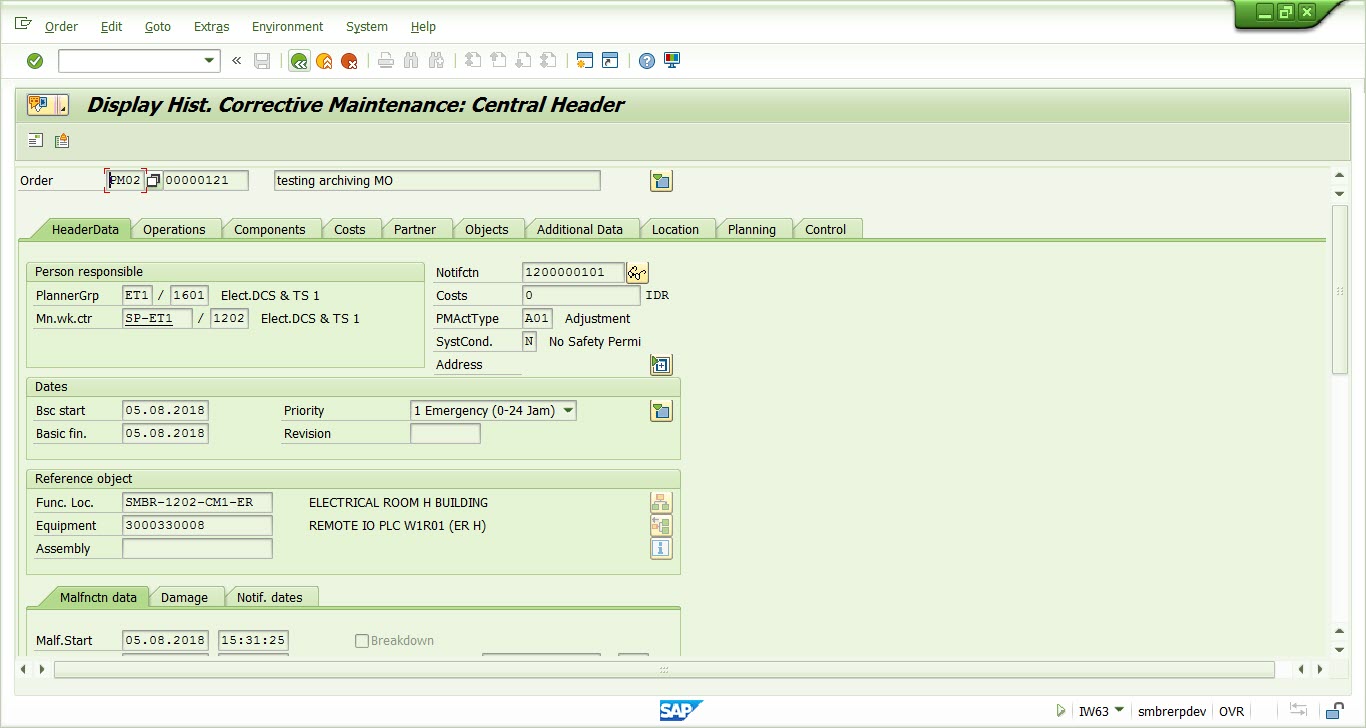
Task: Open the Help question mark icon
Action: [647, 61]
